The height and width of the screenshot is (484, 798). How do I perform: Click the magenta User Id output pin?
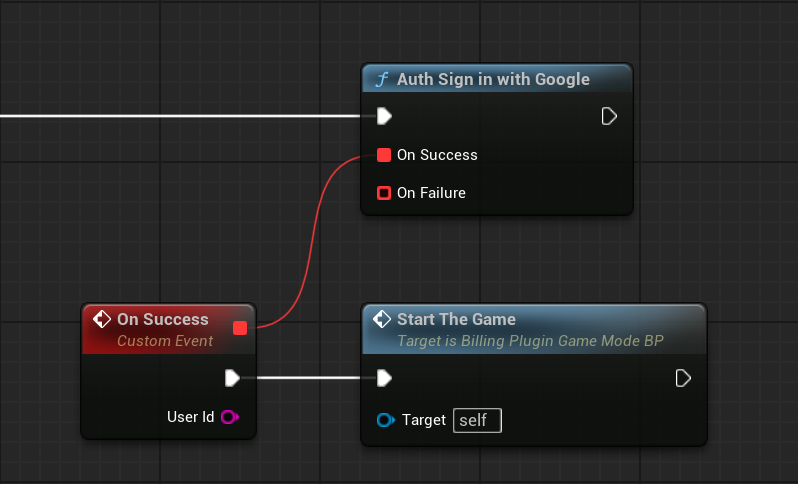click(x=229, y=417)
